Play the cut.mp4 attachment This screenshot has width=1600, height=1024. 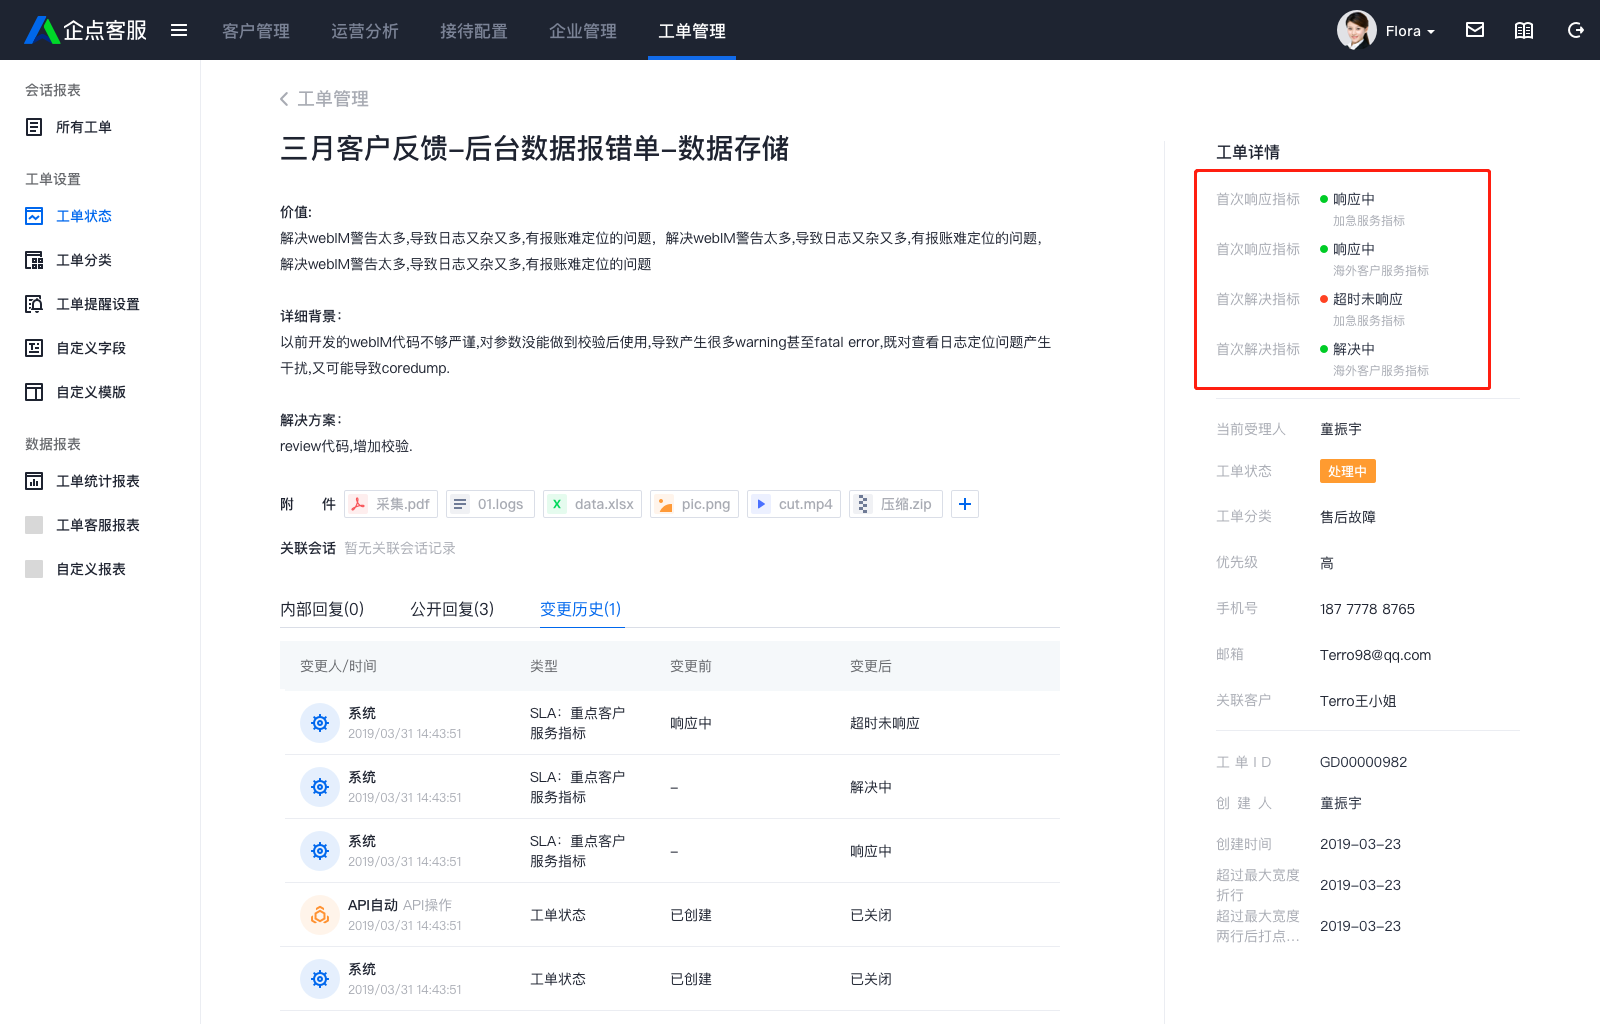click(794, 504)
